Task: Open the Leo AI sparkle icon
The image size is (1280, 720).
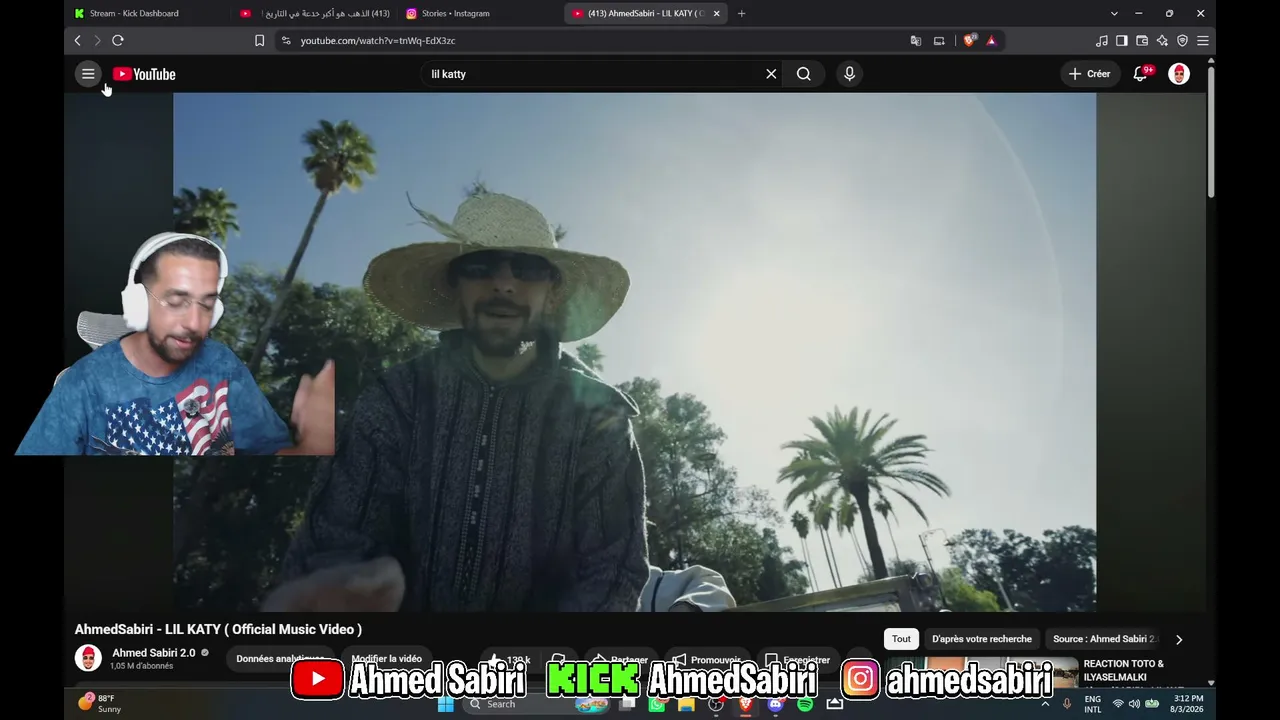Action: (x=1162, y=41)
